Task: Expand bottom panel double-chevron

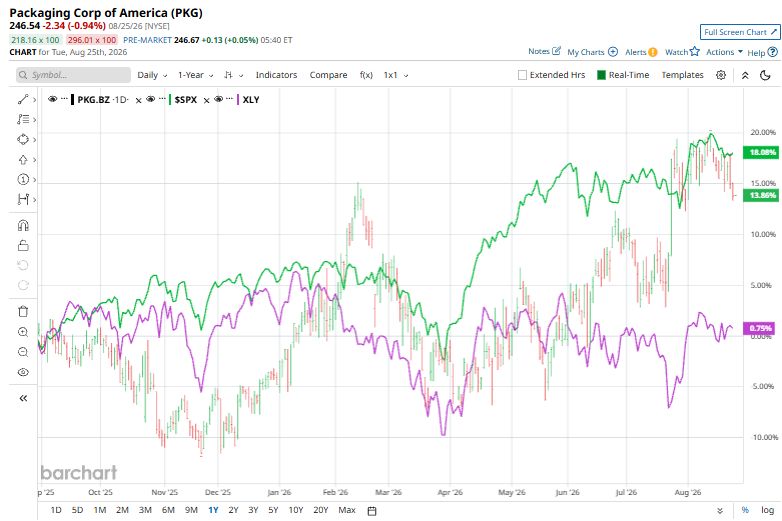Action: pyautogui.click(x=720, y=511)
